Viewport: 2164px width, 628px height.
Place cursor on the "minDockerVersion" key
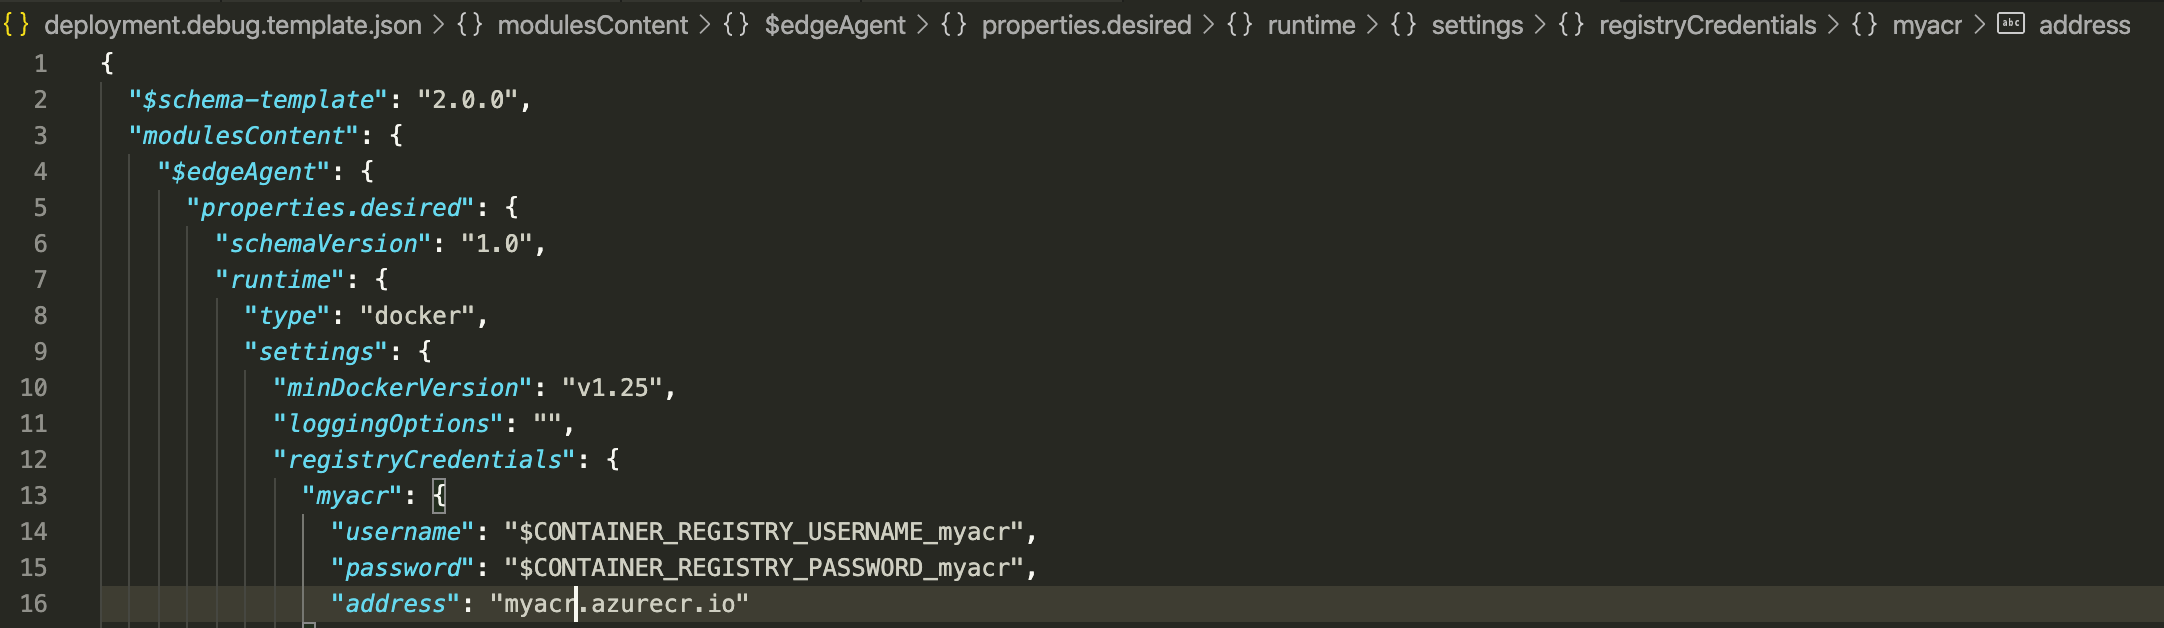(403, 388)
